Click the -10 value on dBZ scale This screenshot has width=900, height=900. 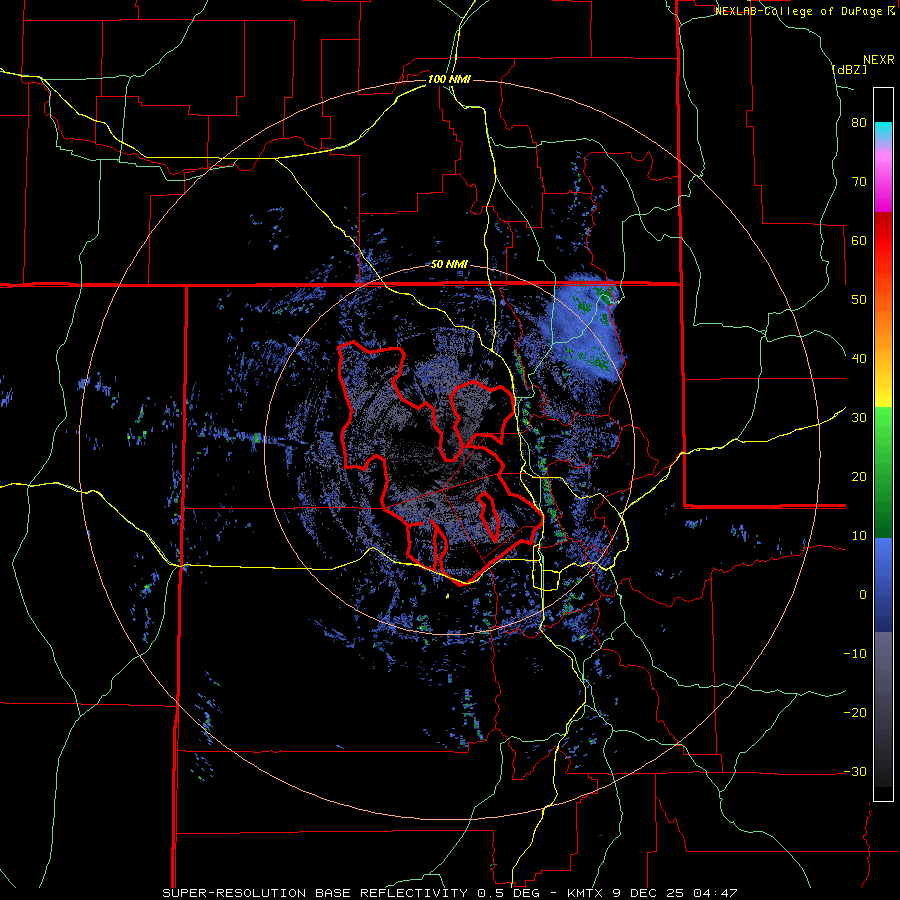tap(855, 654)
